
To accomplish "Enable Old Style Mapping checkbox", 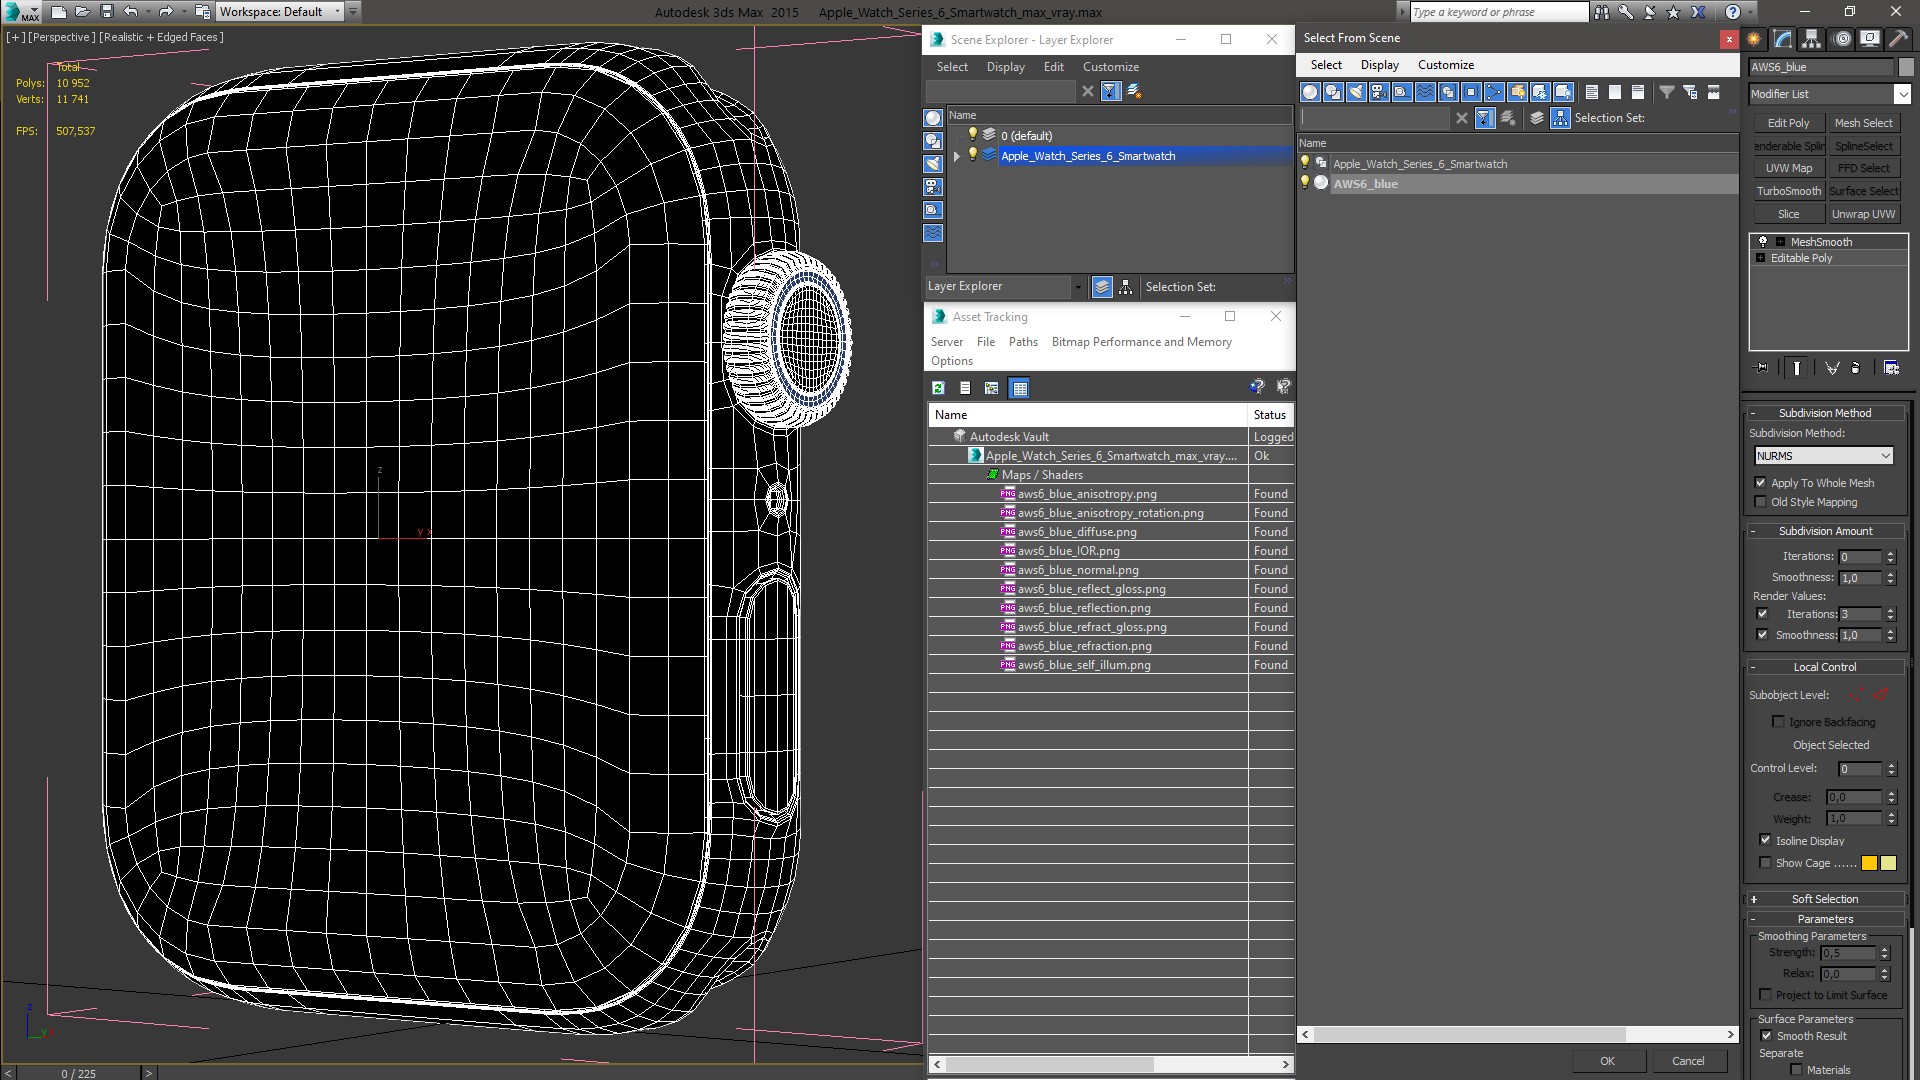I will pos(1761,502).
